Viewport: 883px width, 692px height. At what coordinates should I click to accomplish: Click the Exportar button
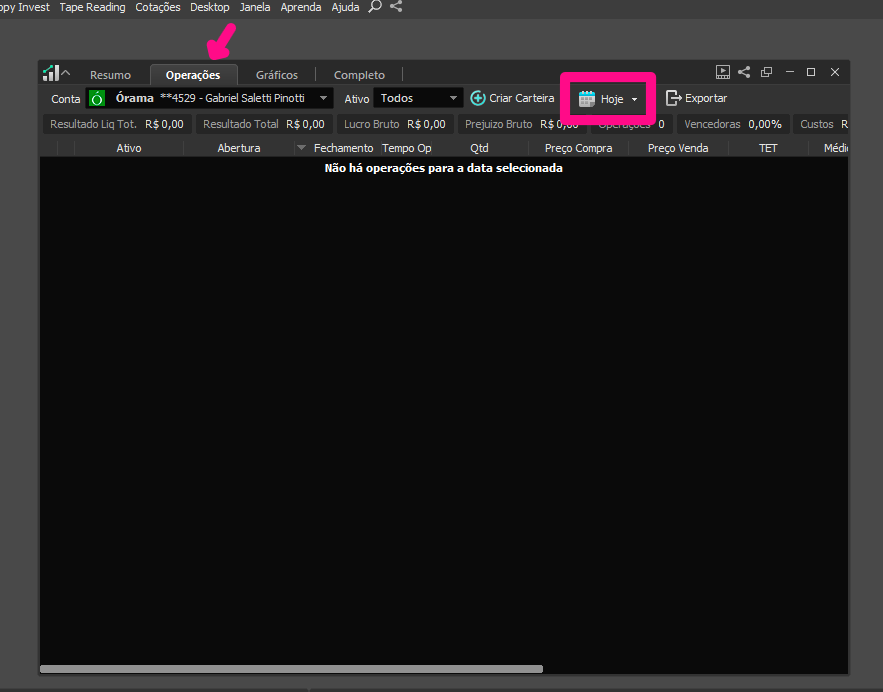(x=696, y=98)
